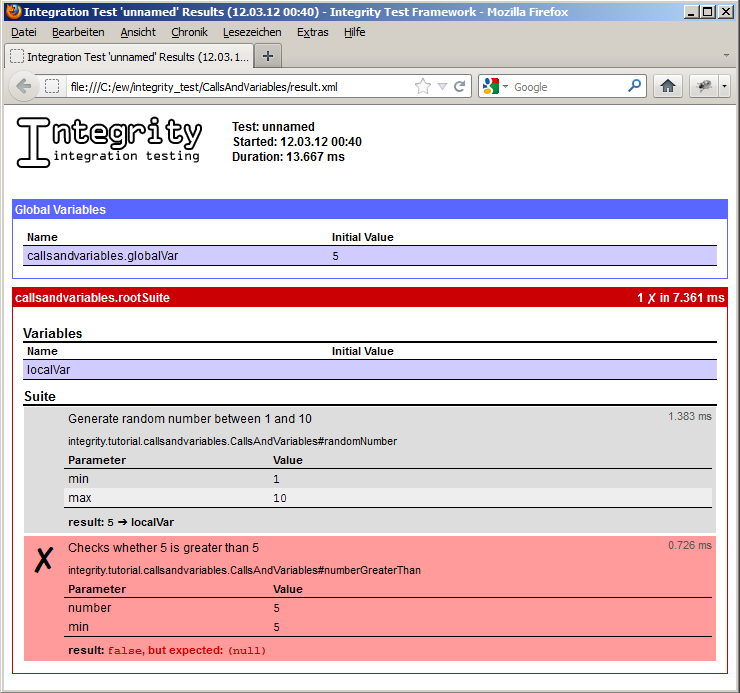The image size is (740, 693).
Task: Click the Integrity logo image
Action: (x=109, y=141)
